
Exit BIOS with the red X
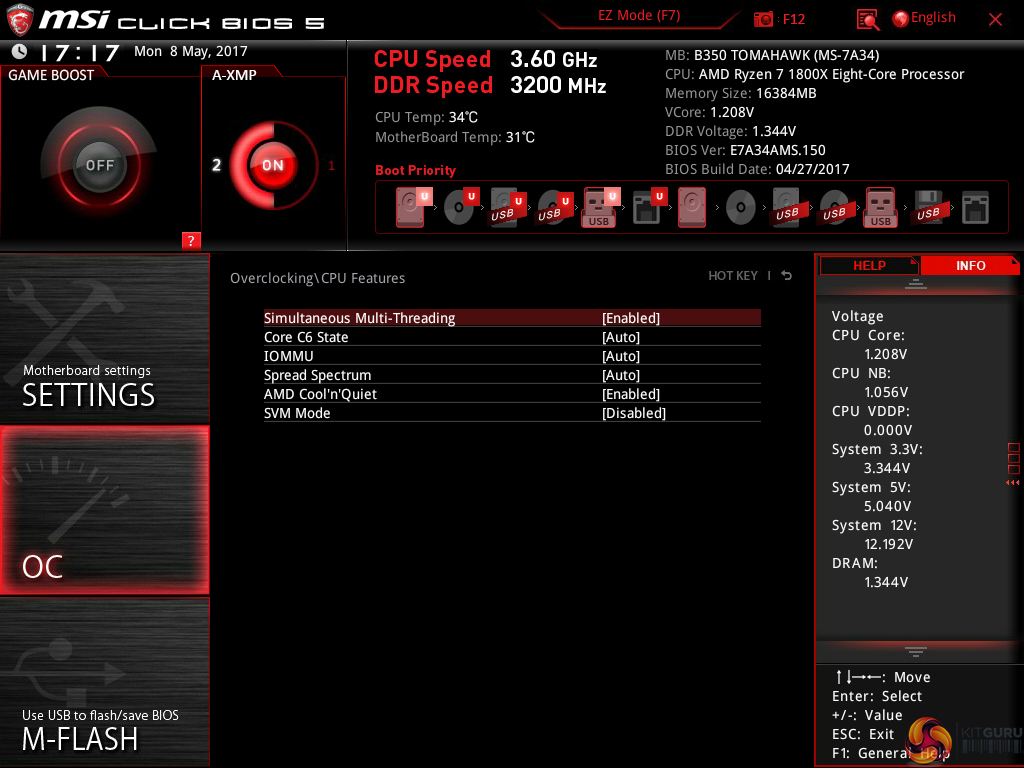click(x=995, y=20)
